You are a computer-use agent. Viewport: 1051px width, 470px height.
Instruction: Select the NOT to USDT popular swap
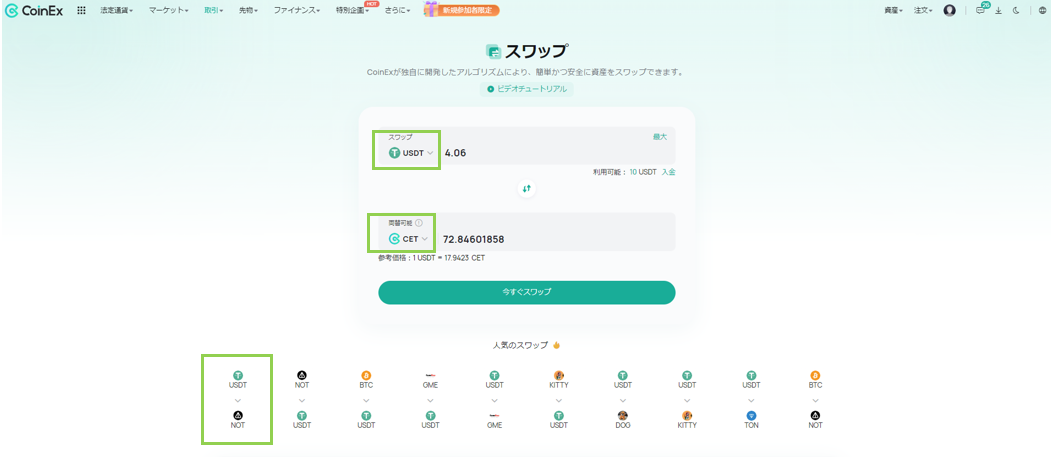tap(302, 400)
